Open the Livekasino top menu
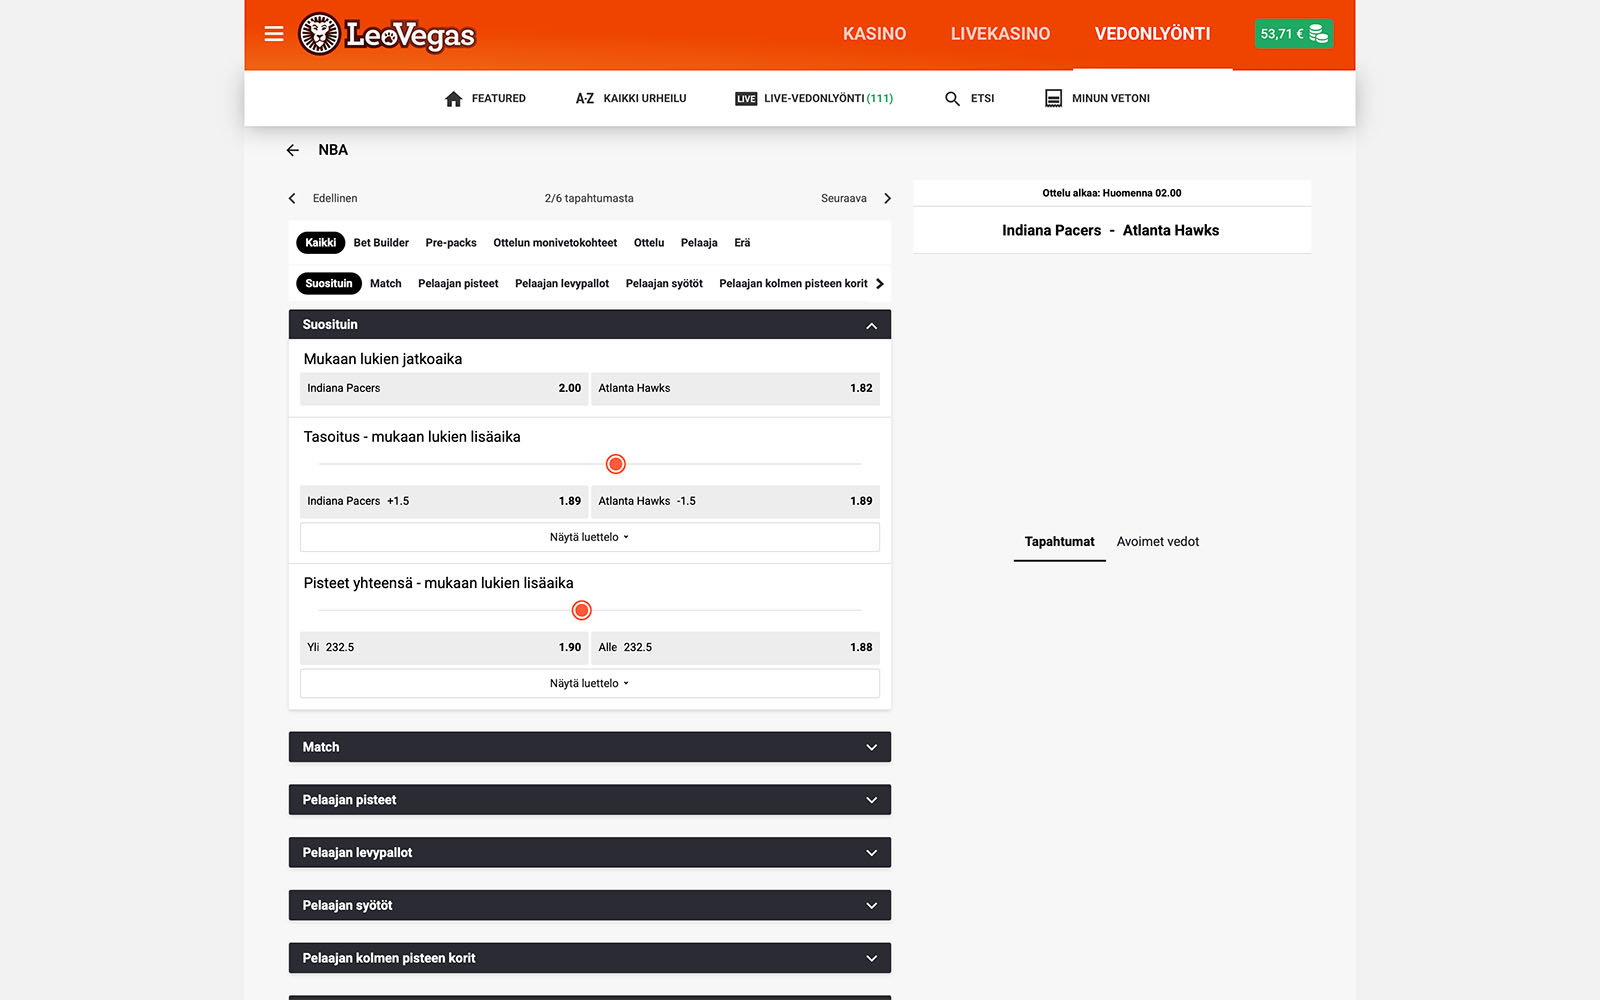The height and width of the screenshot is (1000, 1600). click(x=1000, y=34)
